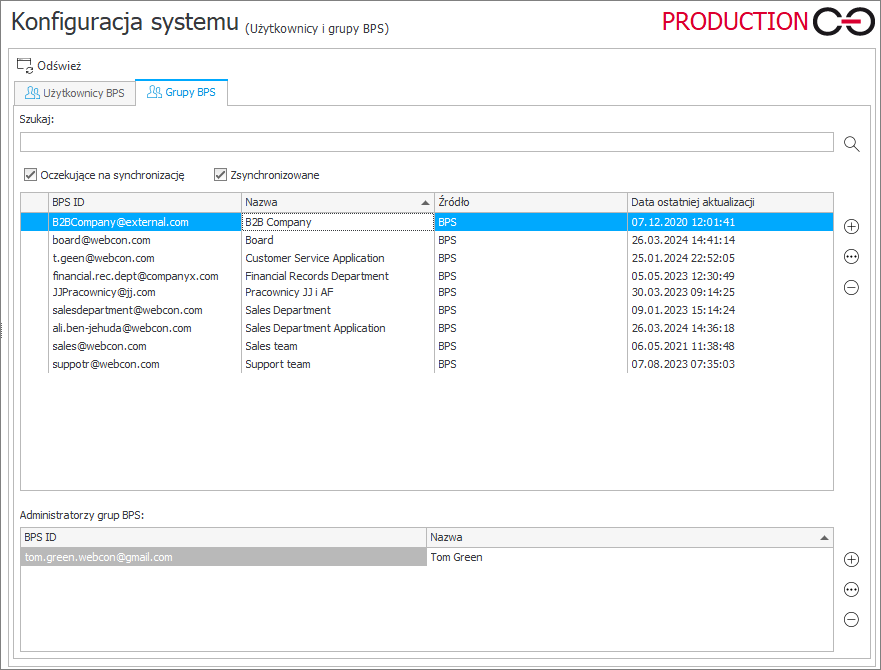Image resolution: width=881 pixels, height=670 pixels.
Task: Edit group administrator via ellipsis icon
Action: (x=851, y=590)
